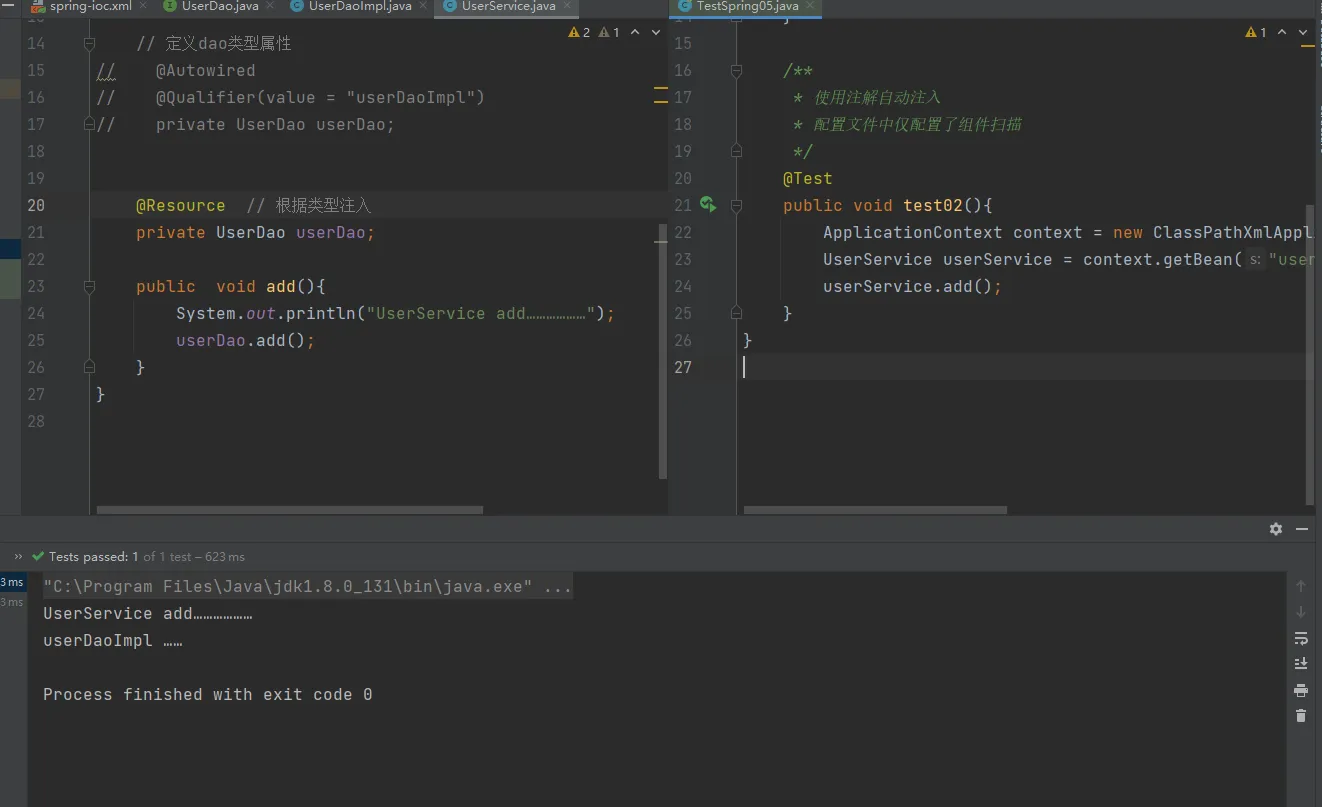Viewport: 1322px width, 807px height.
Task: Click the 'userDao.add();' statement
Action: [246, 340]
